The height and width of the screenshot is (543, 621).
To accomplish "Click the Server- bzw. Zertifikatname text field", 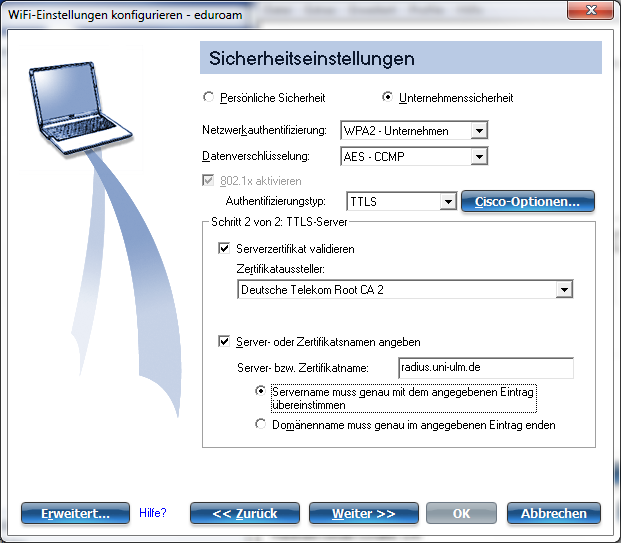I will coord(485,368).
